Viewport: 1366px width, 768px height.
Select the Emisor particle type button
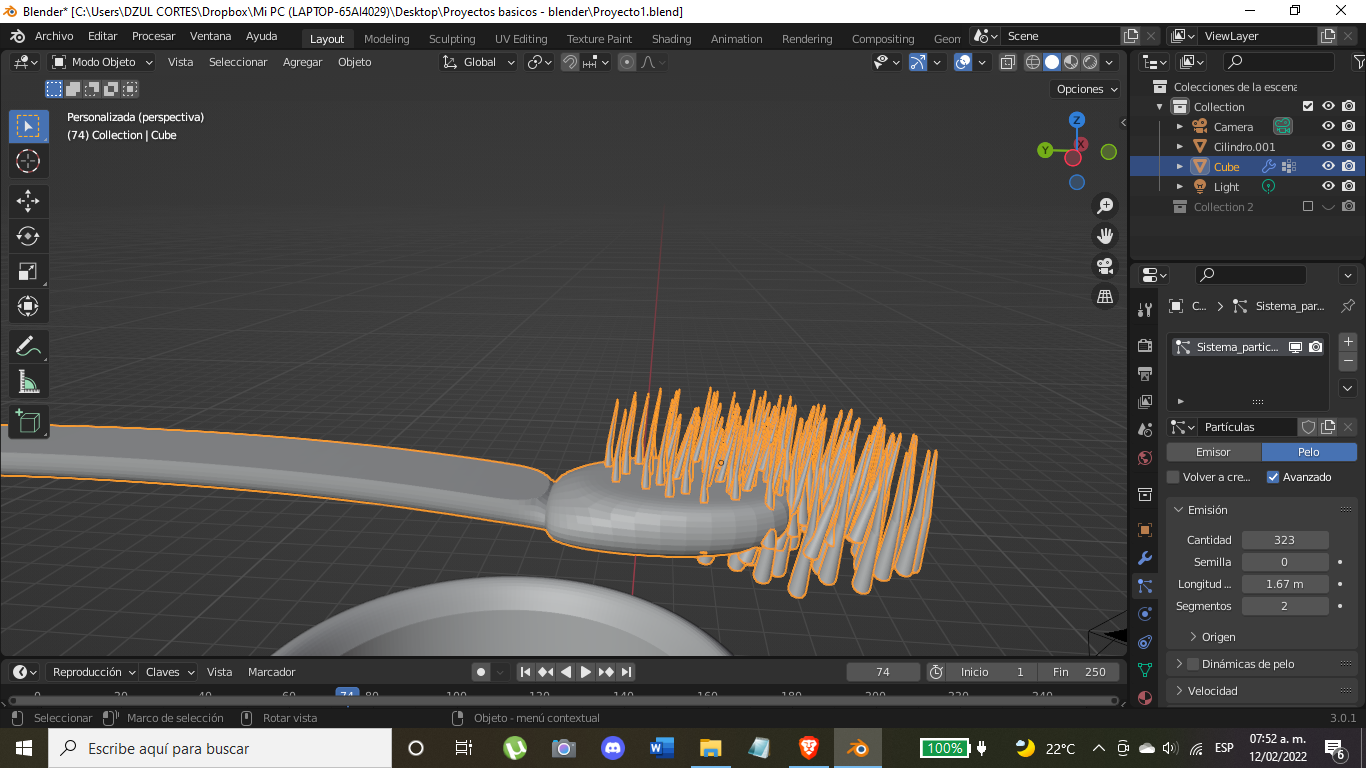pyautogui.click(x=1214, y=452)
